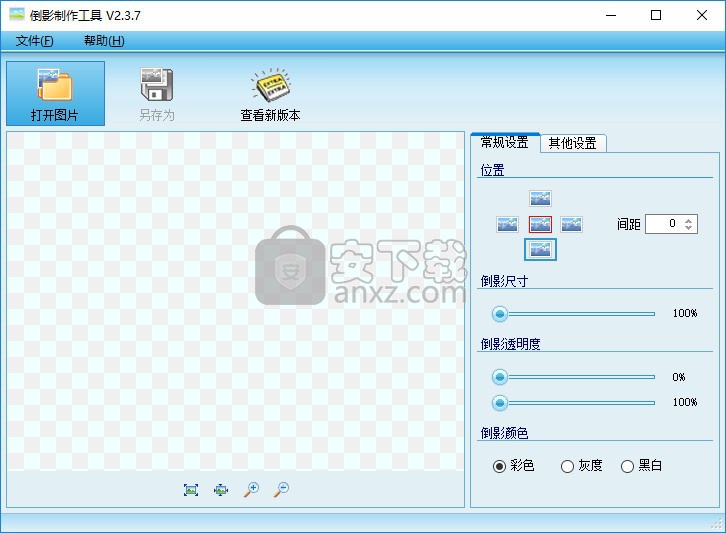Select the 彩色 color option
Screen dimensions: 726x533
coord(513,465)
